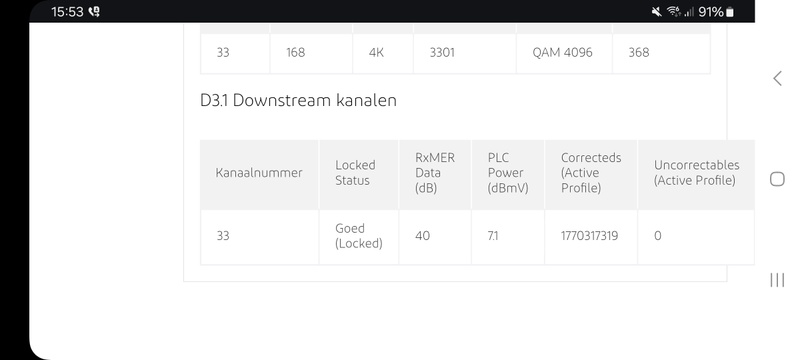Viewport: 800px width, 360px height.
Task: Click the correcteds value 1770317319
Action: pos(589,236)
